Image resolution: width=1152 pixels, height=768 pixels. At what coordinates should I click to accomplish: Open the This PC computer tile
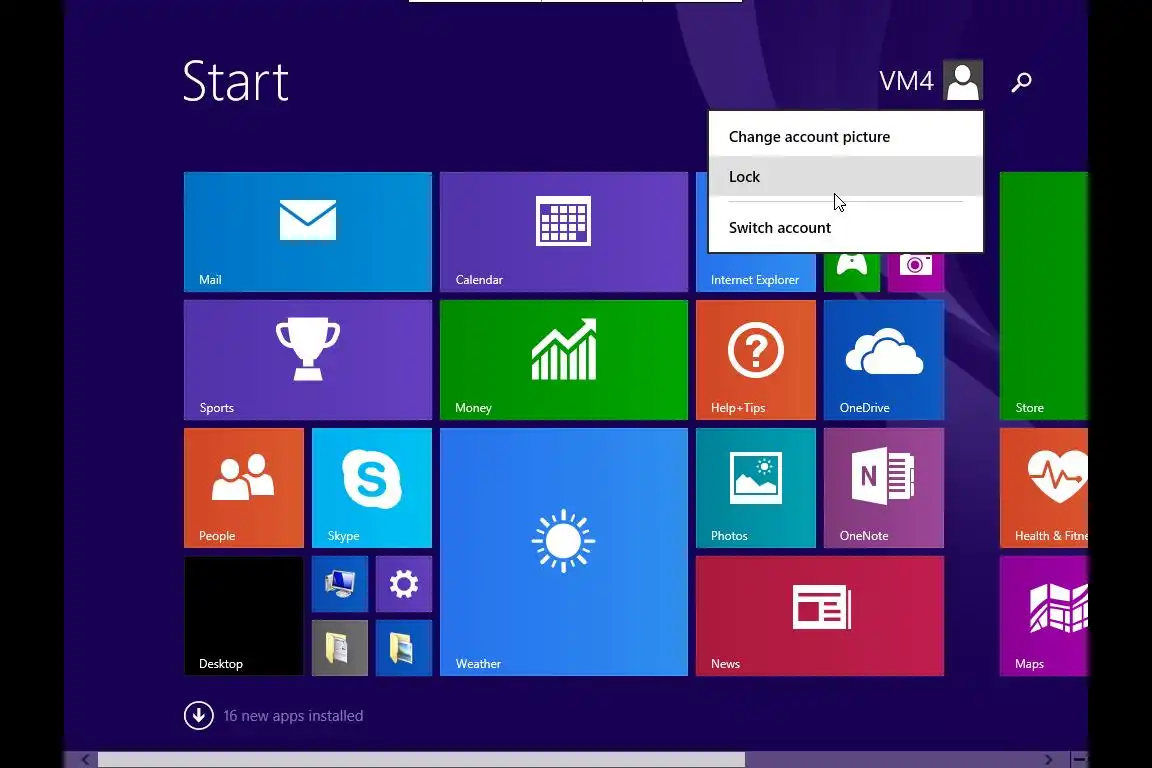(339, 584)
